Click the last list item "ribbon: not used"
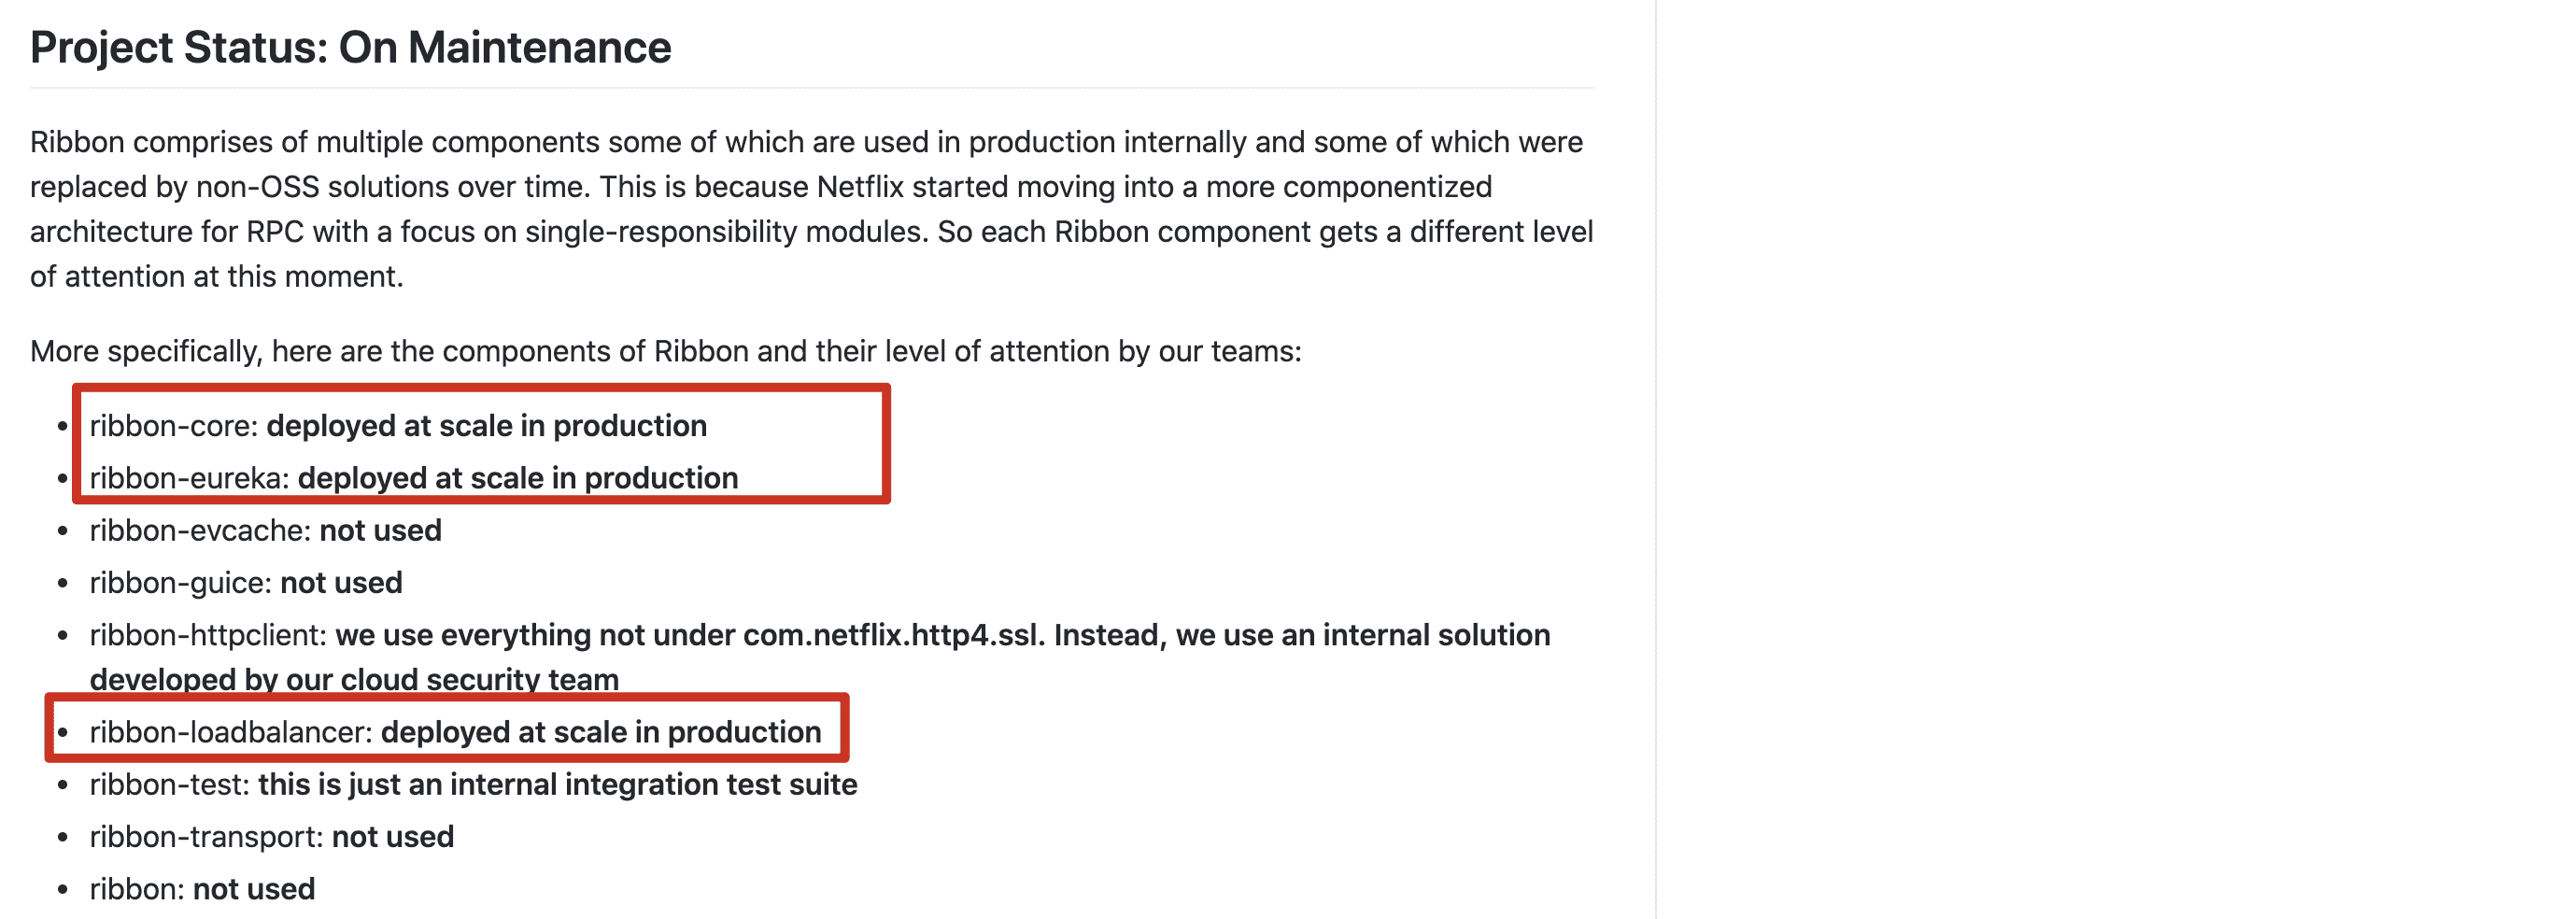The width and height of the screenshot is (2576, 919). click(x=202, y=889)
